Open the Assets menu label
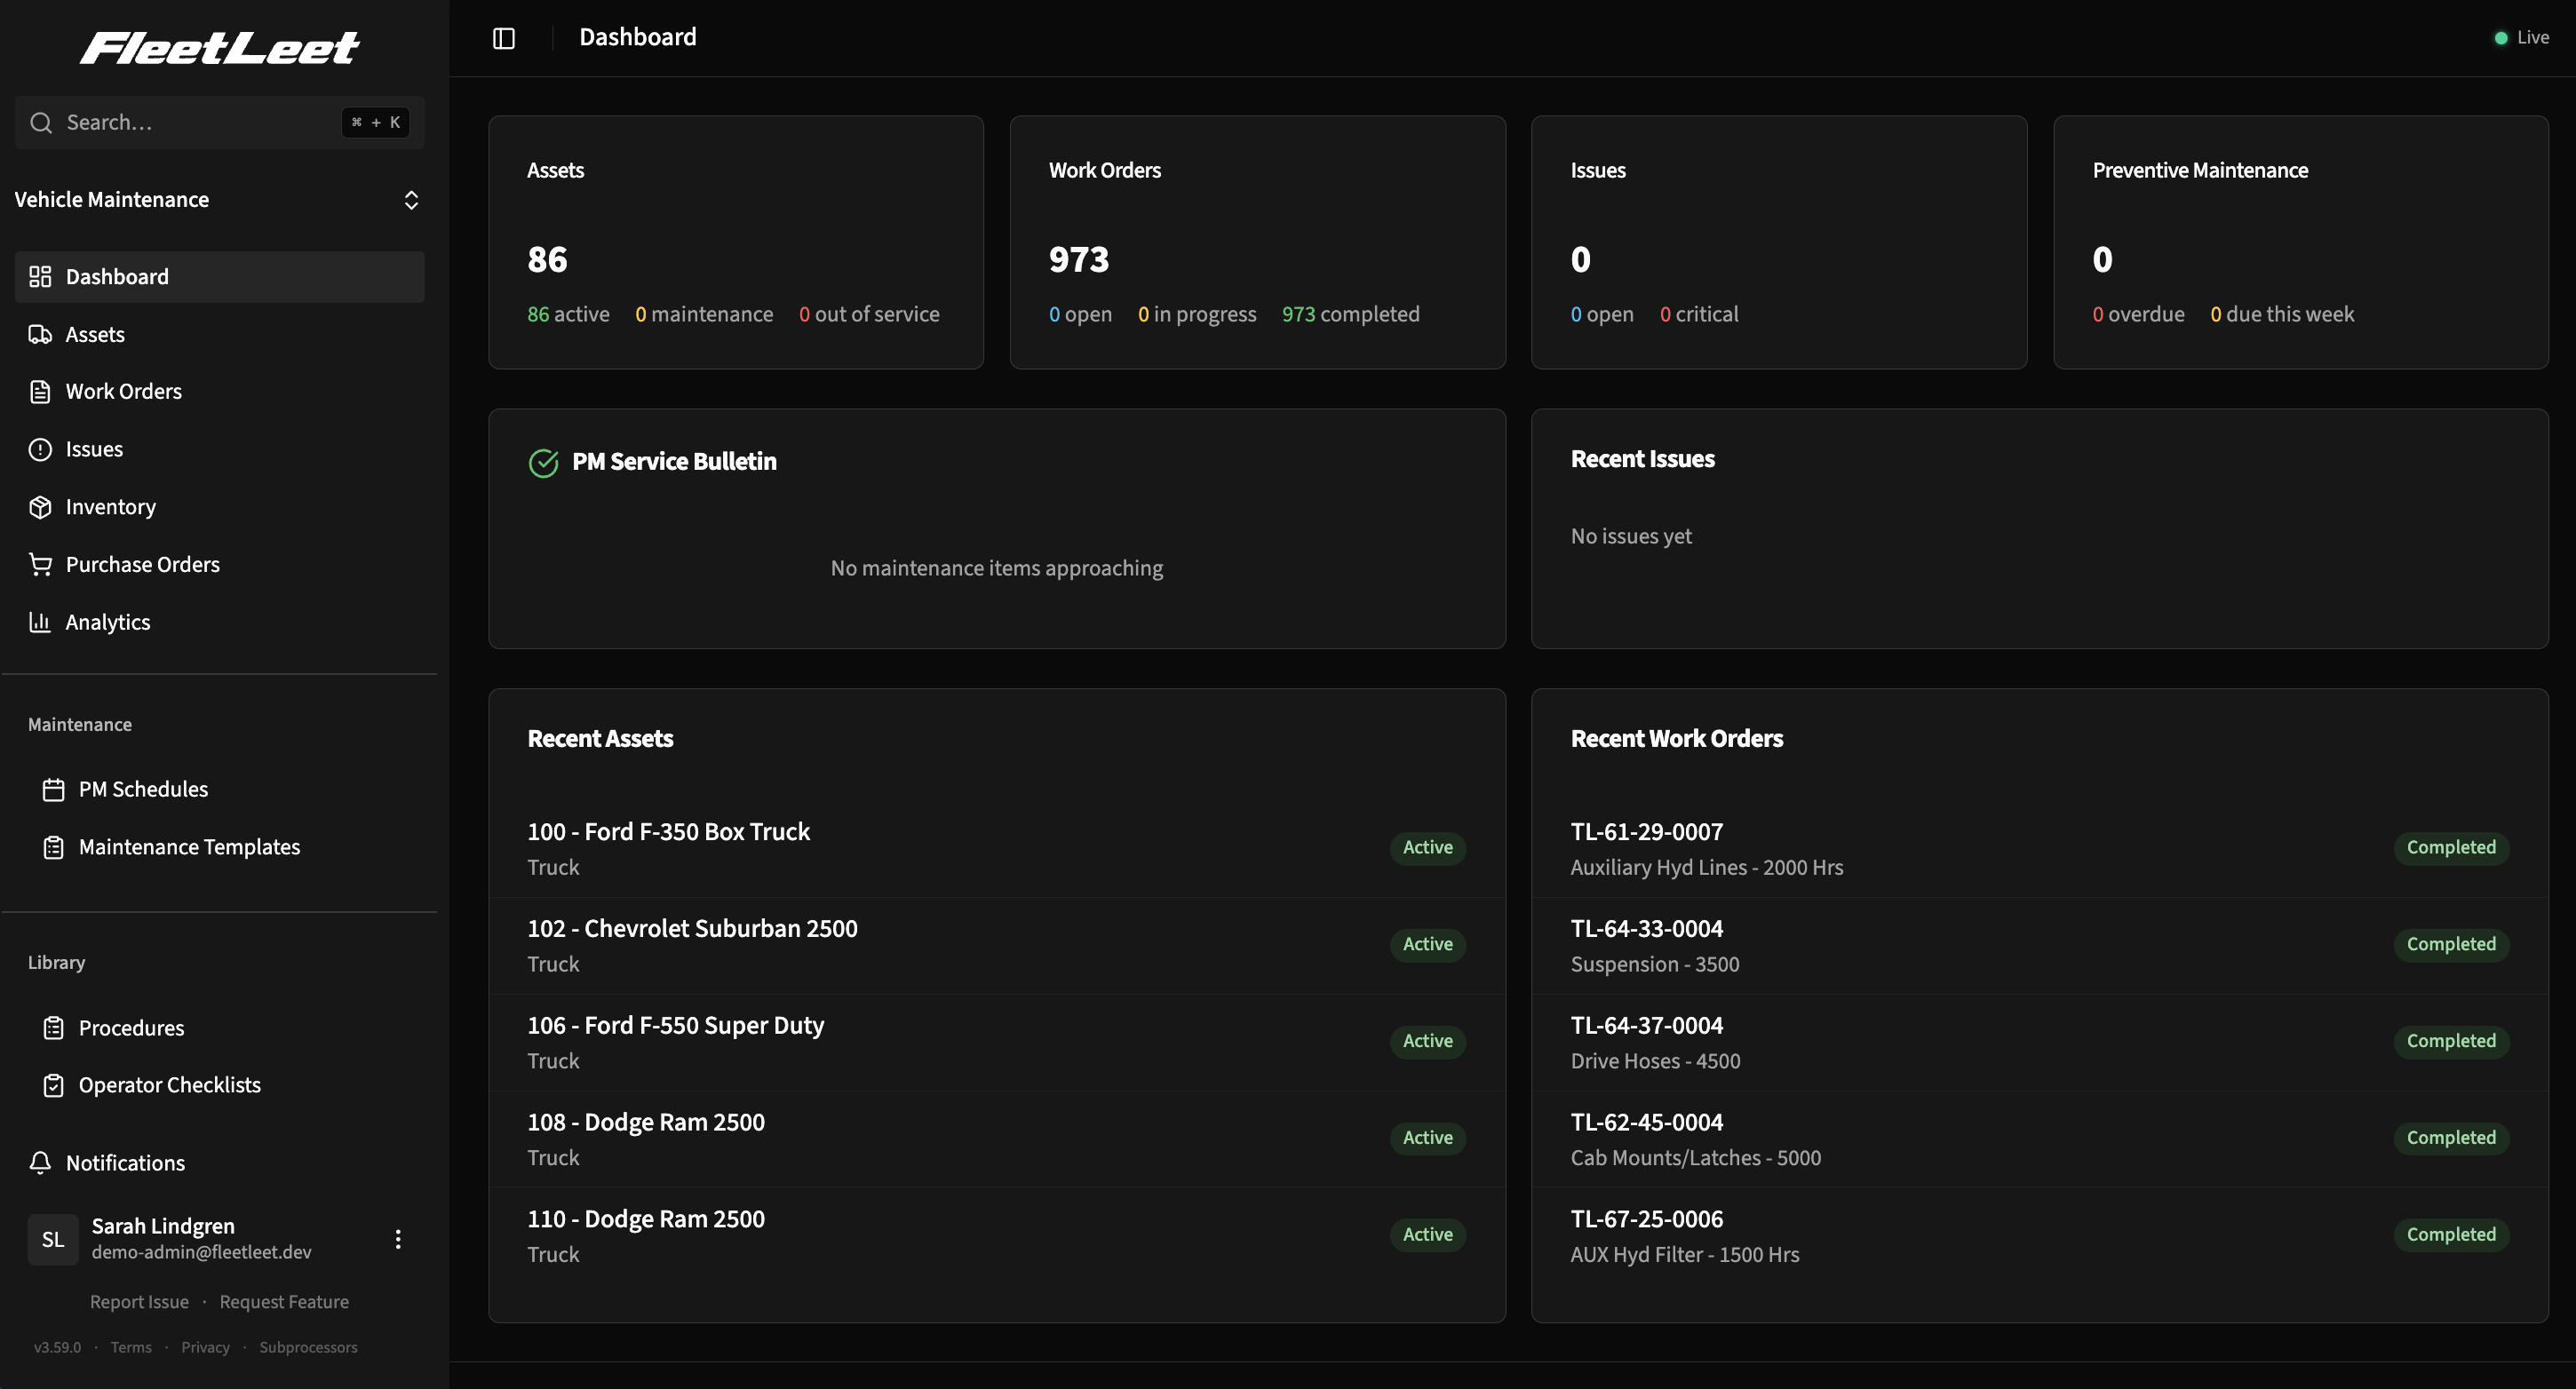Image resolution: width=2576 pixels, height=1389 pixels. [95, 334]
